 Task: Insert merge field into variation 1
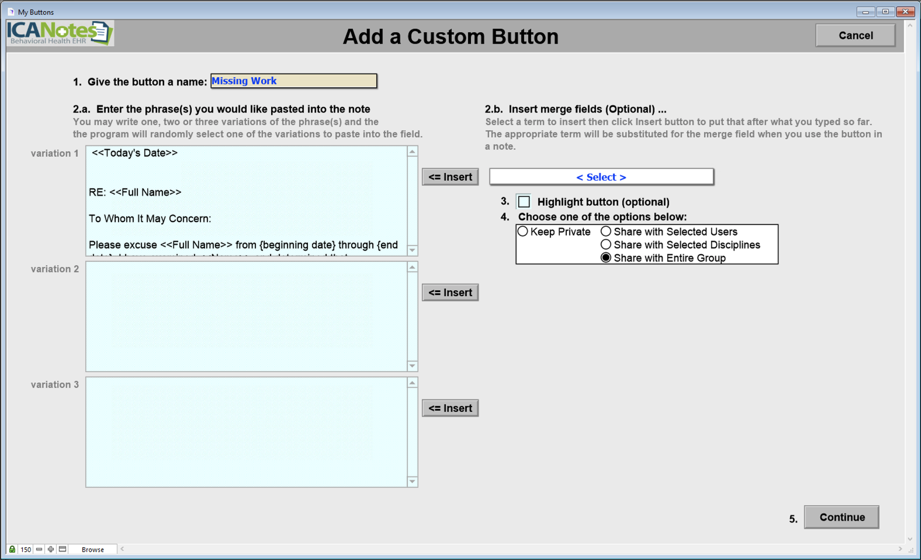tap(450, 177)
